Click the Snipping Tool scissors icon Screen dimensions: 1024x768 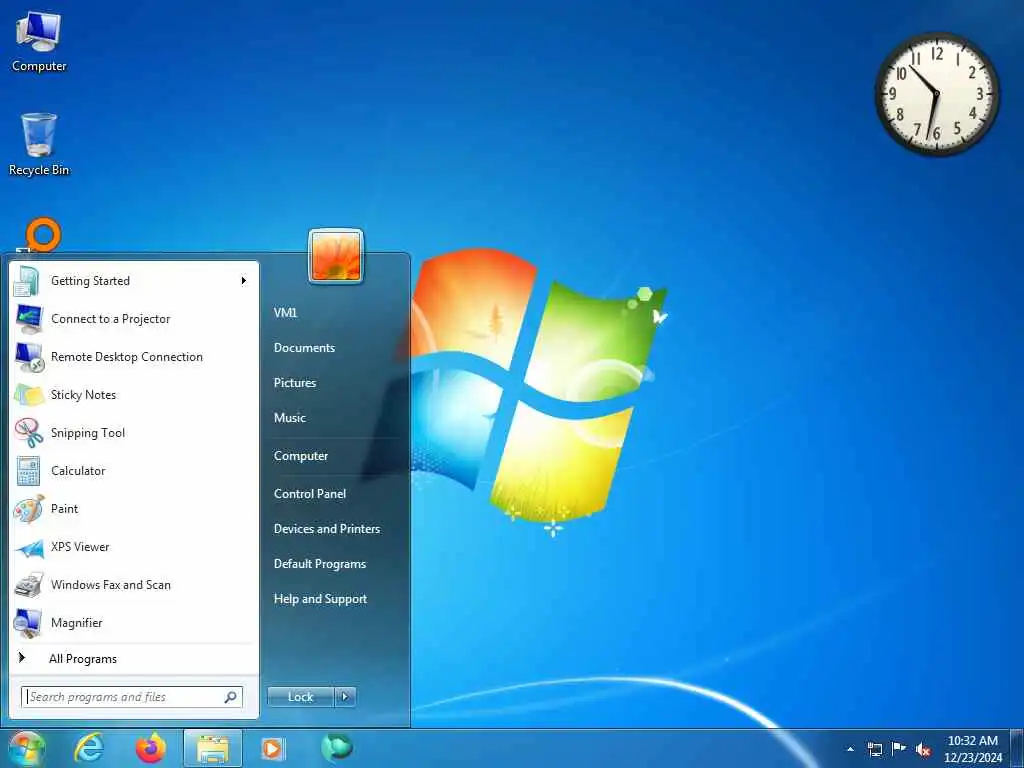coord(28,432)
